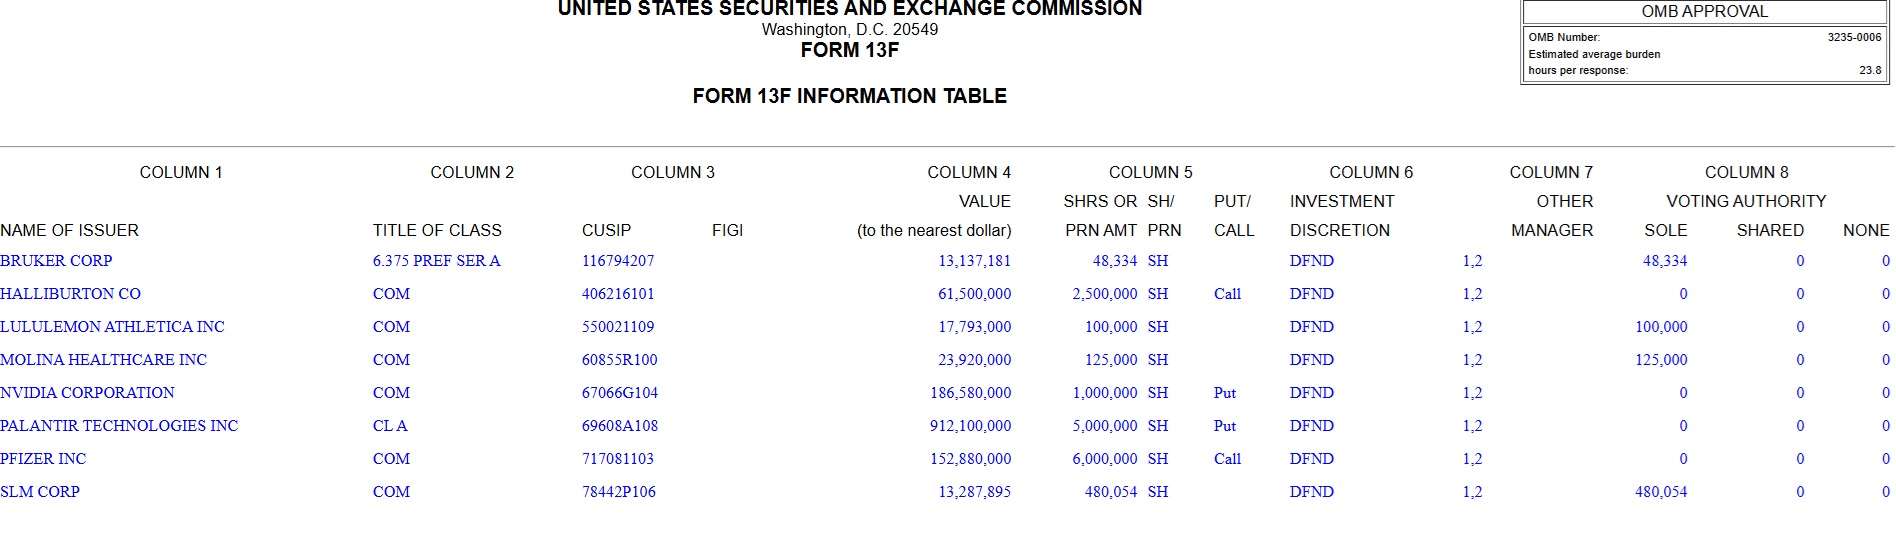Screen dimensions: 1896x533
Task: Click PALANTIR TECHNOLOGIES INC issuer name
Action: coord(119,426)
